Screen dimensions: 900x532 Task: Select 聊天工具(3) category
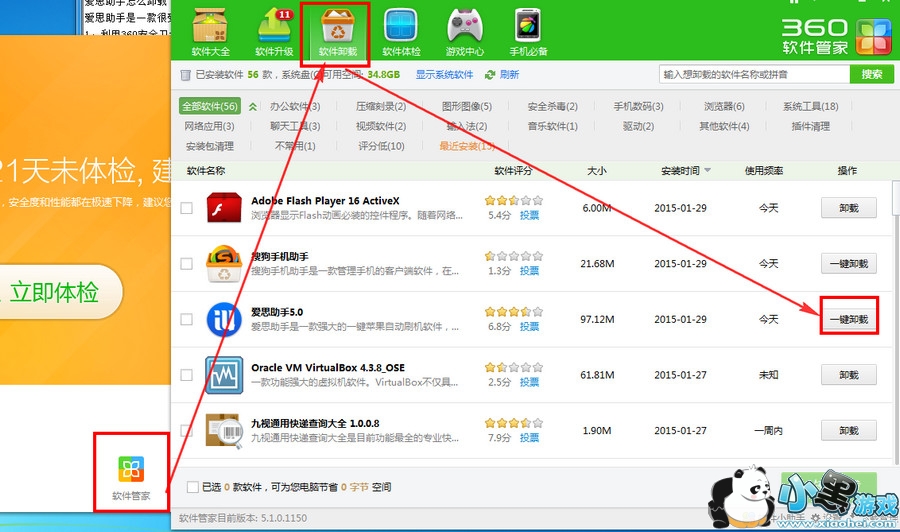(x=295, y=126)
